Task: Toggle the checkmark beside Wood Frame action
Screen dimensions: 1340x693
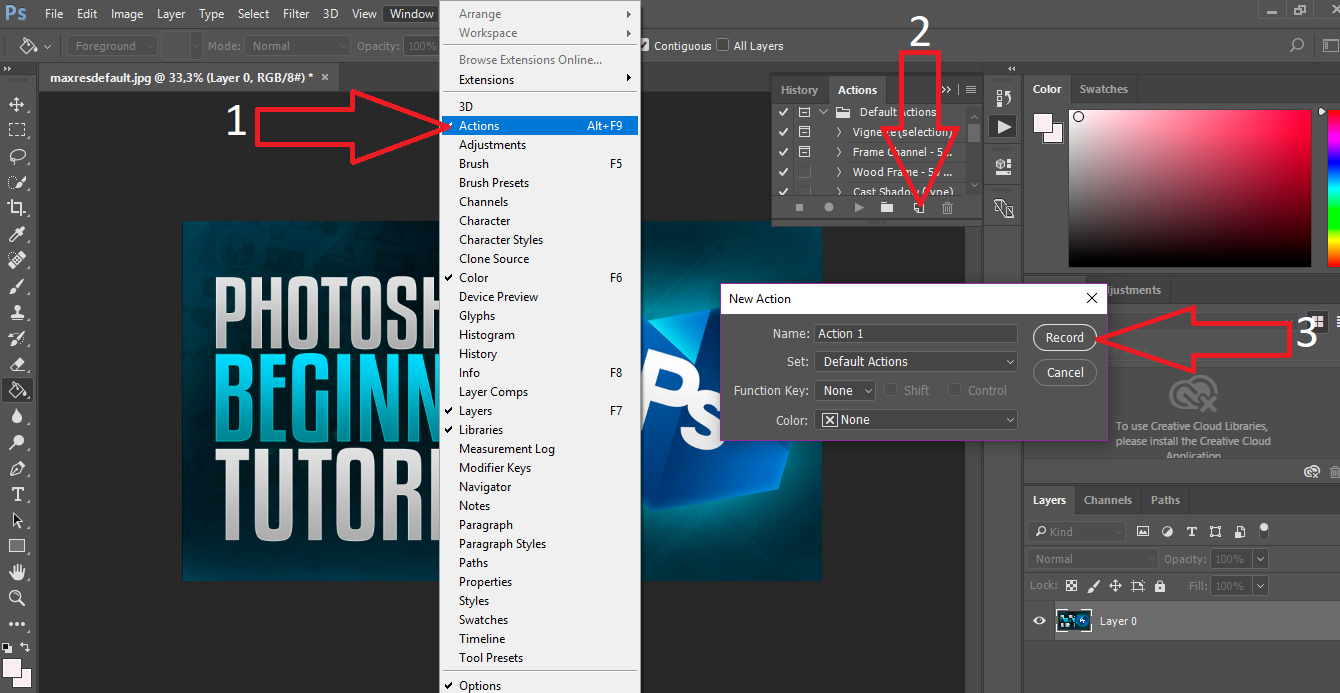Action: [x=784, y=172]
